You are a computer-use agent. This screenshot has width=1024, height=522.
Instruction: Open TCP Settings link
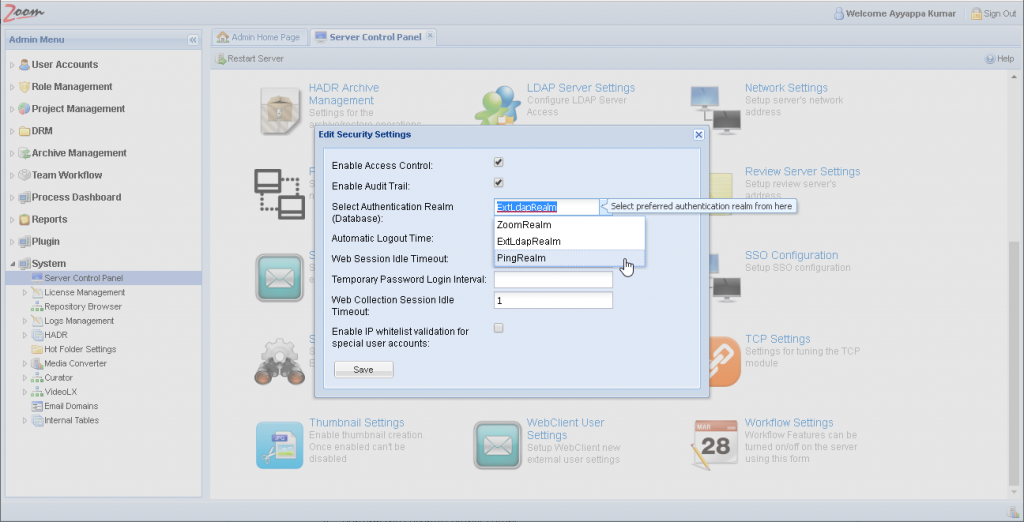coord(778,339)
